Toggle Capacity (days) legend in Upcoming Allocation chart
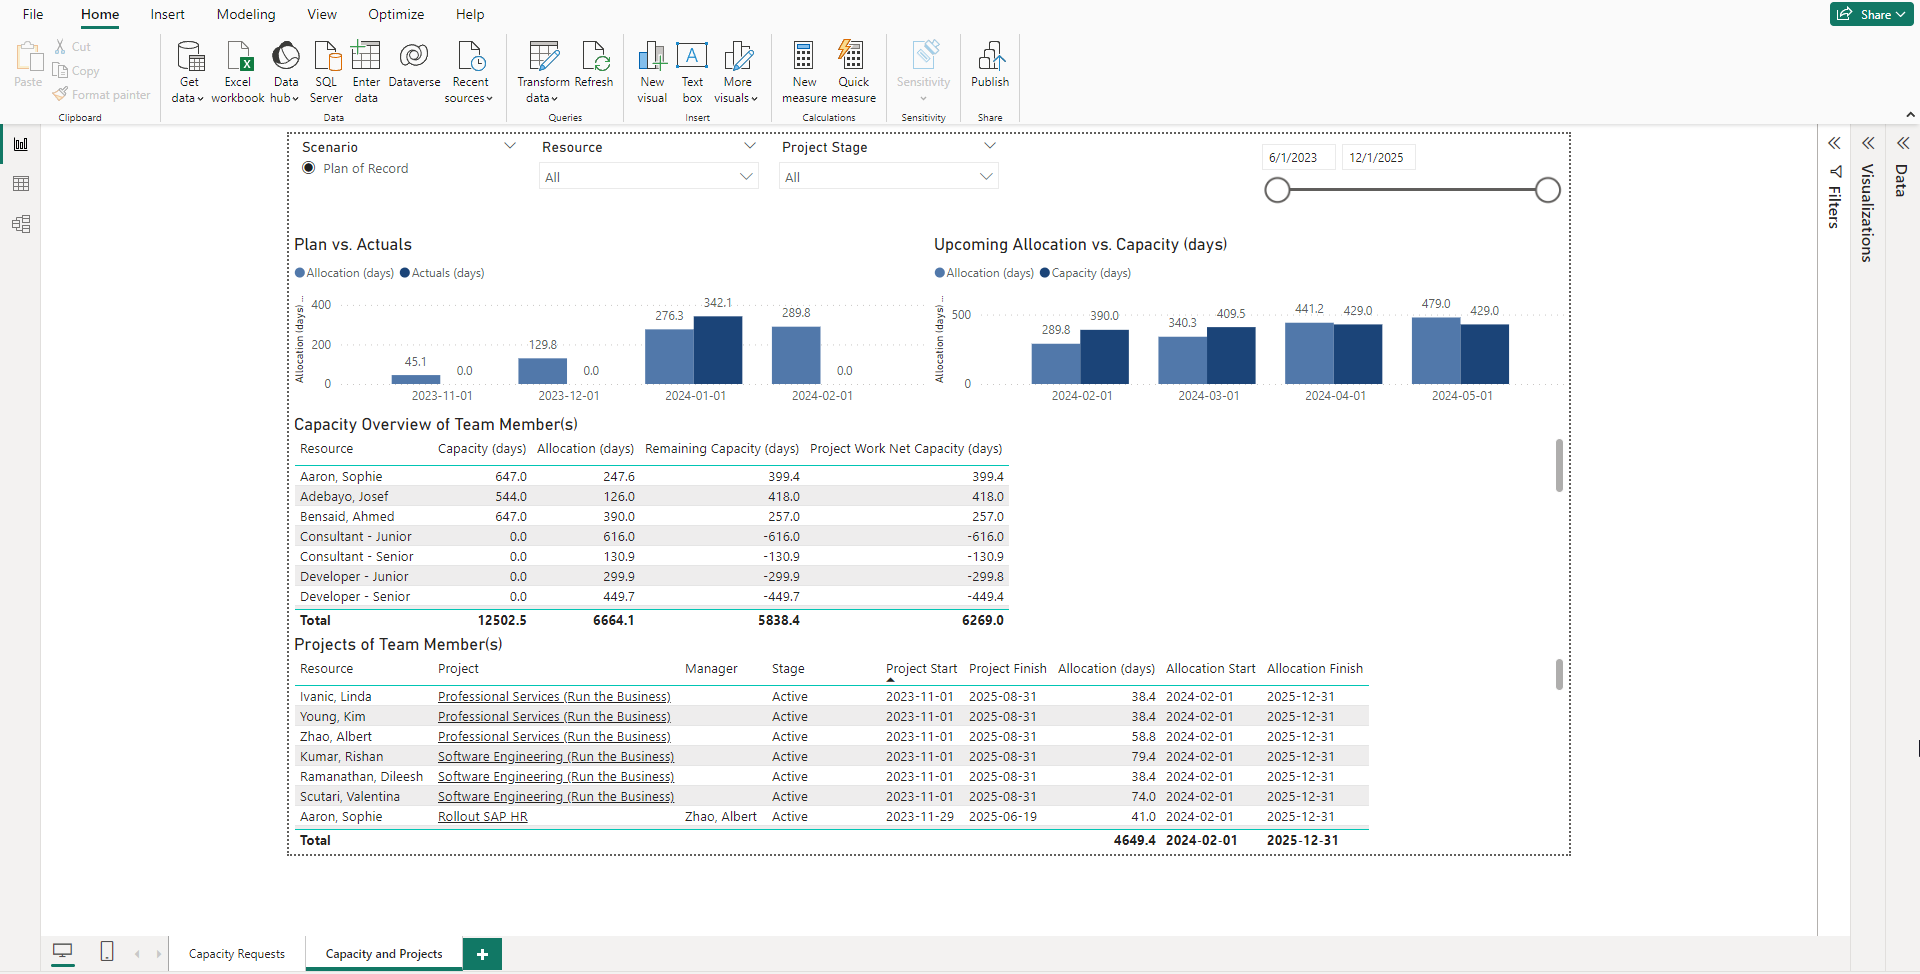The width and height of the screenshot is (1920, 974). pos(1086,273)
